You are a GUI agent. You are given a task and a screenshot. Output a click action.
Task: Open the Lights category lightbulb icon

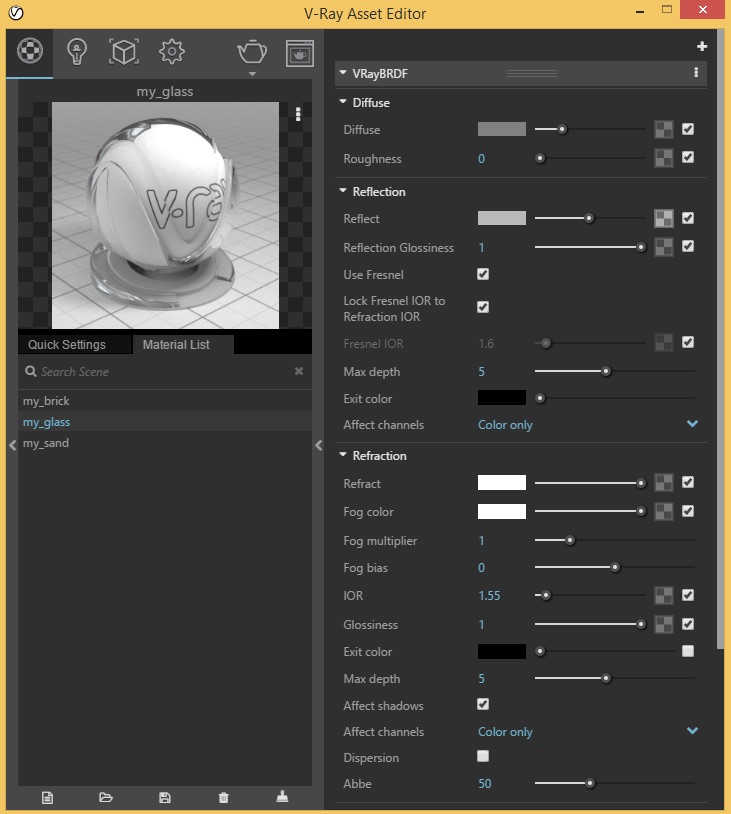click(x=77, y=52)
